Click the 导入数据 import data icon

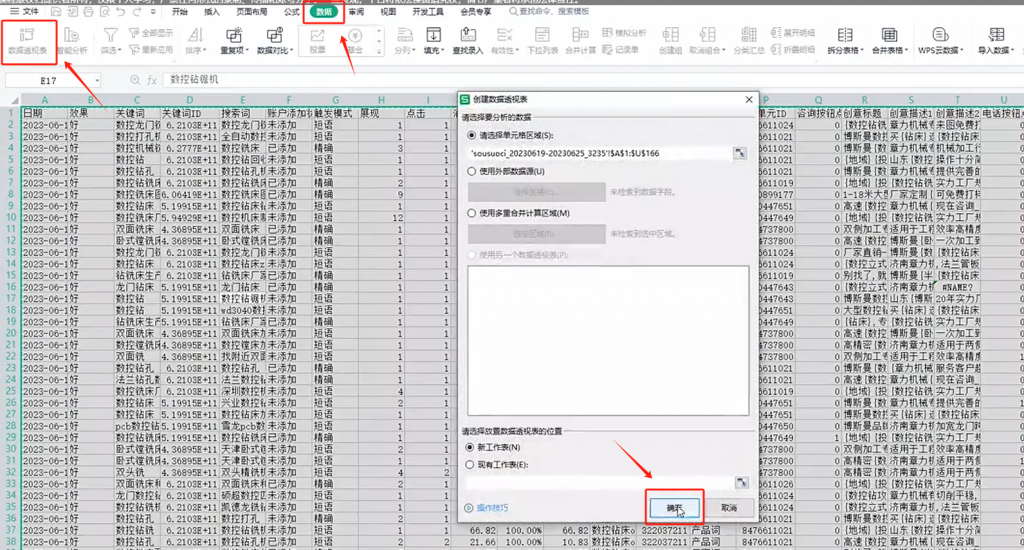point(996,35)
